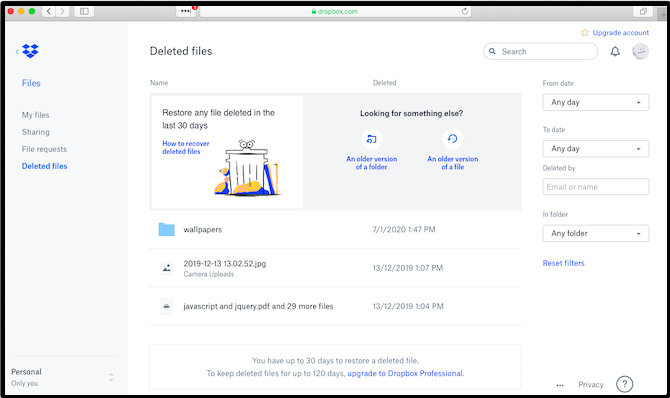Open the To date dropdown
This screenshot has height=398, width=670.
click(x=596, y=149)
